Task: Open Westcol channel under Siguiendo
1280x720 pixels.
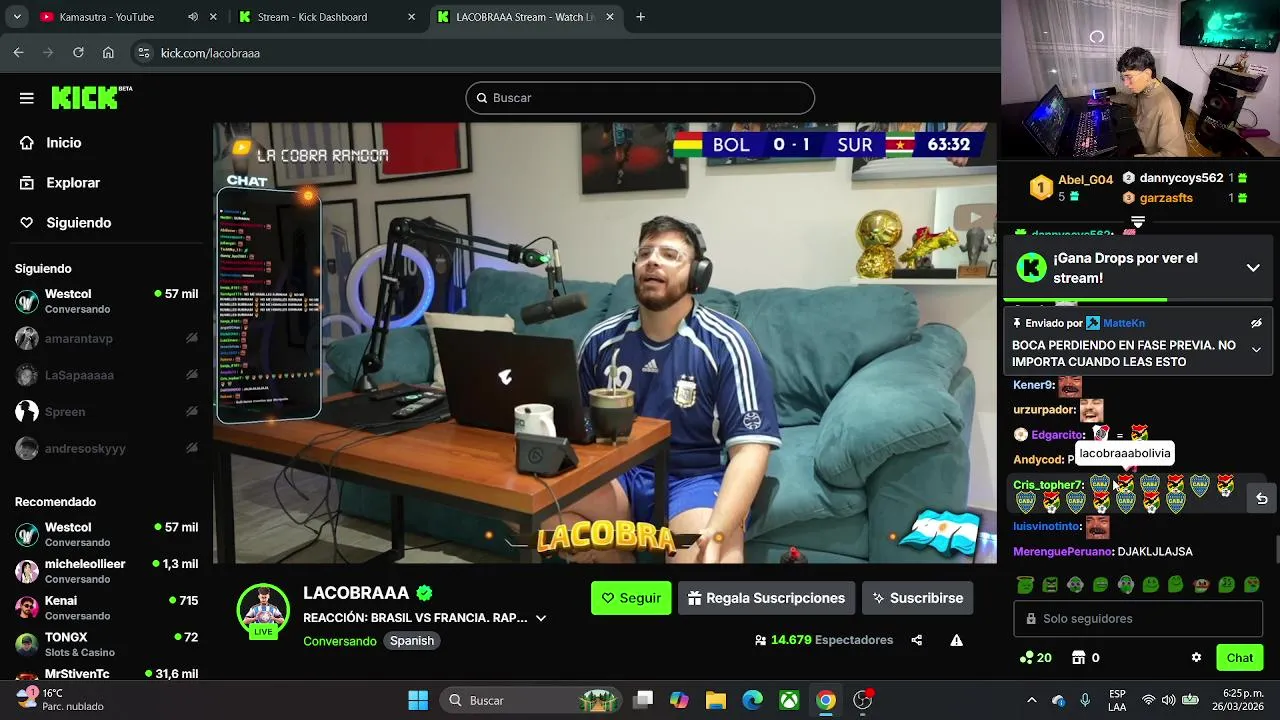Action: pos(106,301)
